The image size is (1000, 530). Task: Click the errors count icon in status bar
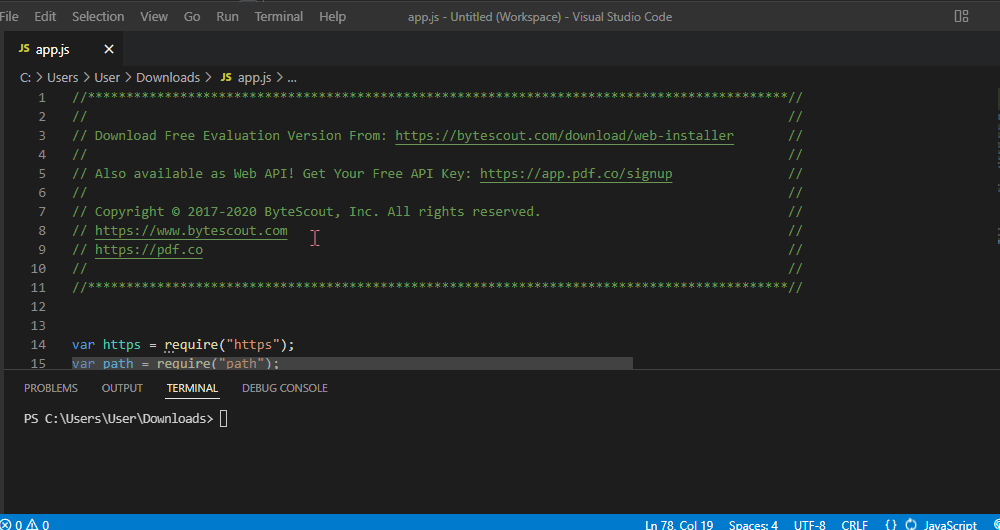pyautogui.click(x=6, y=526)
